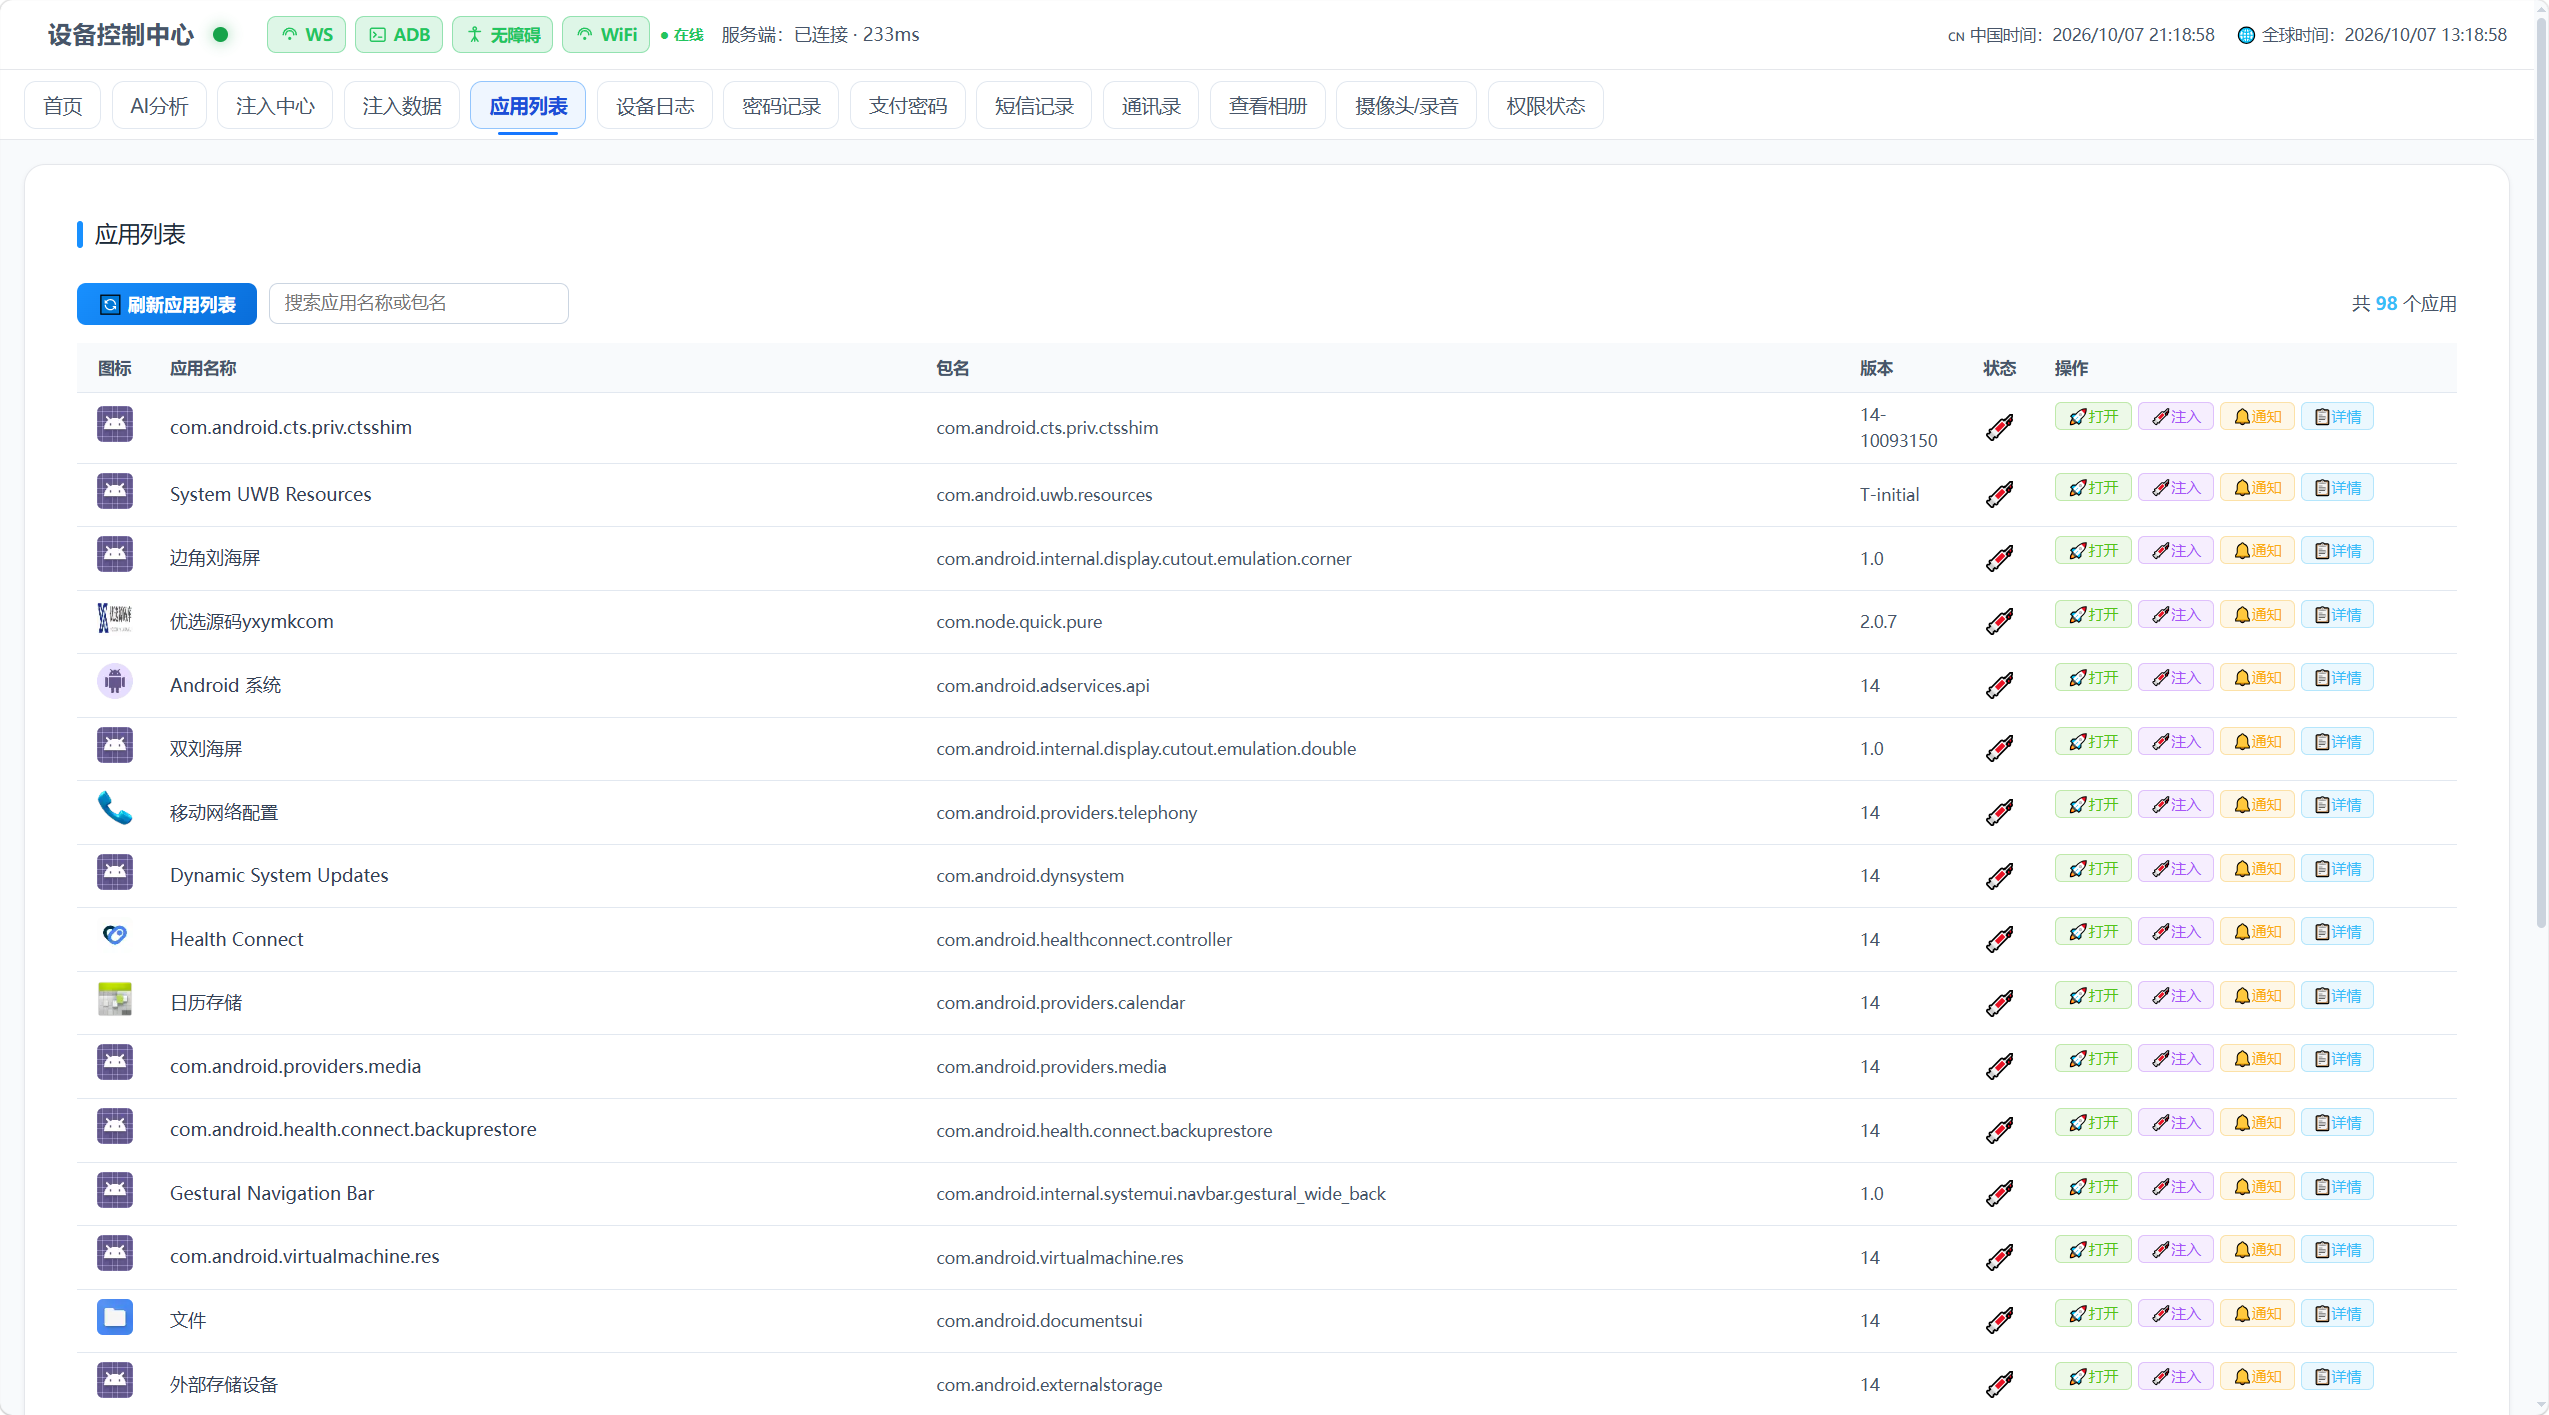Open the 首页 tab
This screenshot has width=2549, height=1415.
(x=63, y=106)
